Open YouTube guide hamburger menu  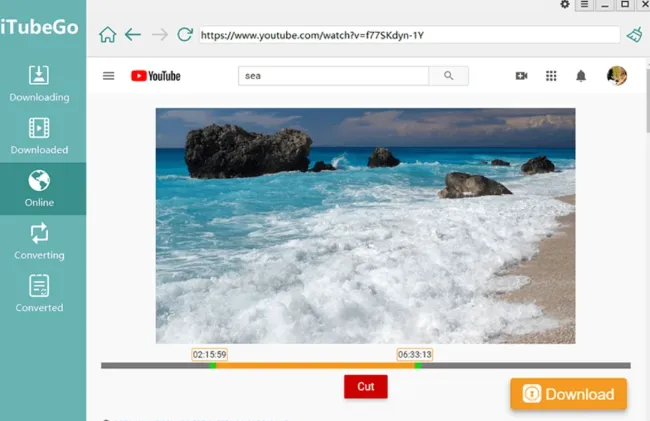tap(109, 76)
